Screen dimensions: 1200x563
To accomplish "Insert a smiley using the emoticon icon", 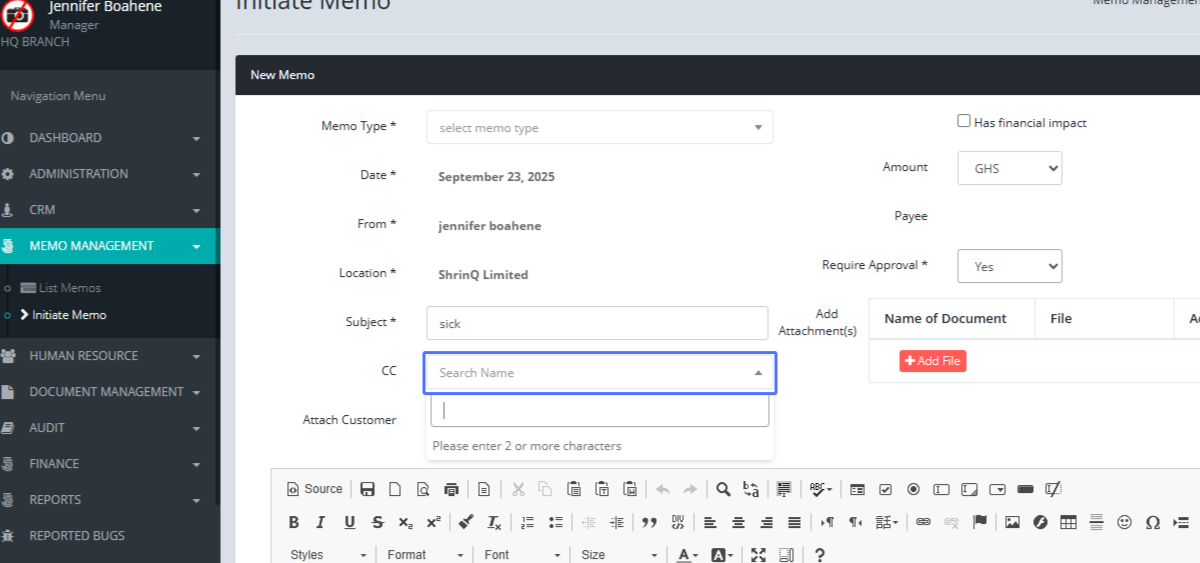I will point(1124,522).
